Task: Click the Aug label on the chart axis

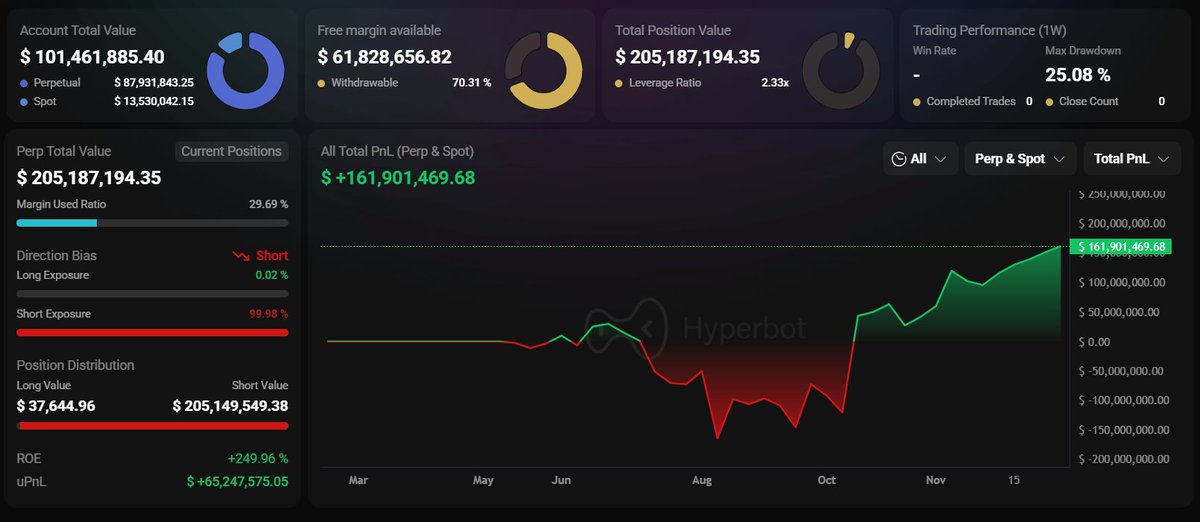Action: 702,481
